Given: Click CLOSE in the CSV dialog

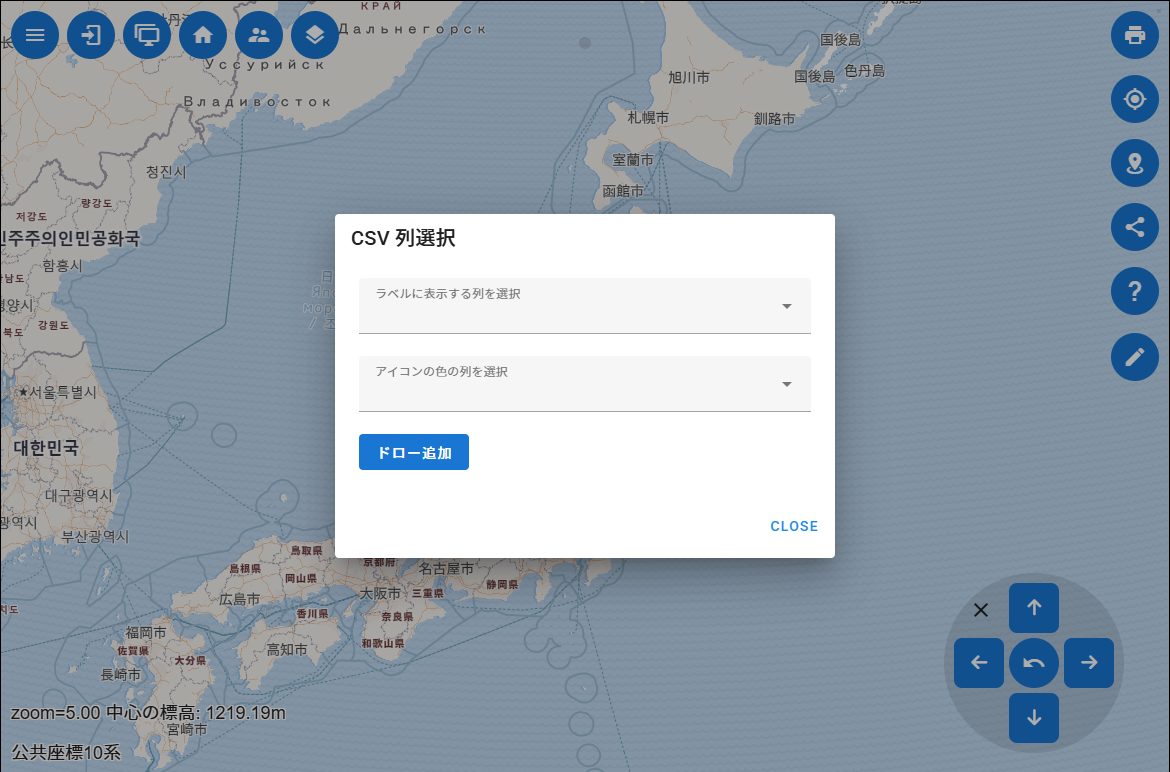Looking at the screenshot, I should coord(794,526).
